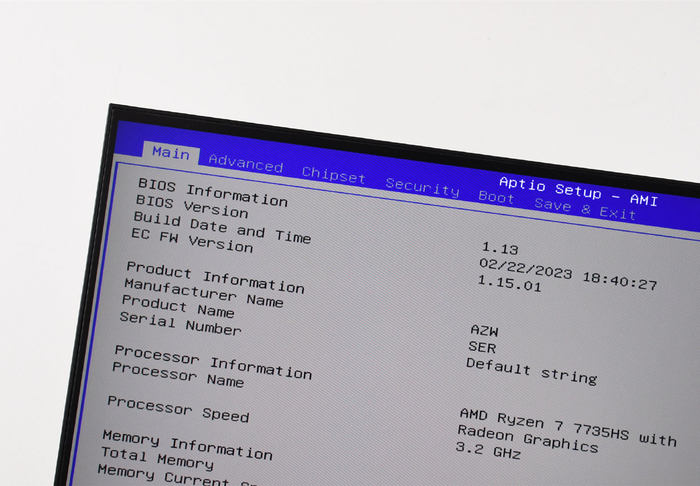Click the Memory Information heading
The height and width of the screenshot is (486, 700).
188,445
